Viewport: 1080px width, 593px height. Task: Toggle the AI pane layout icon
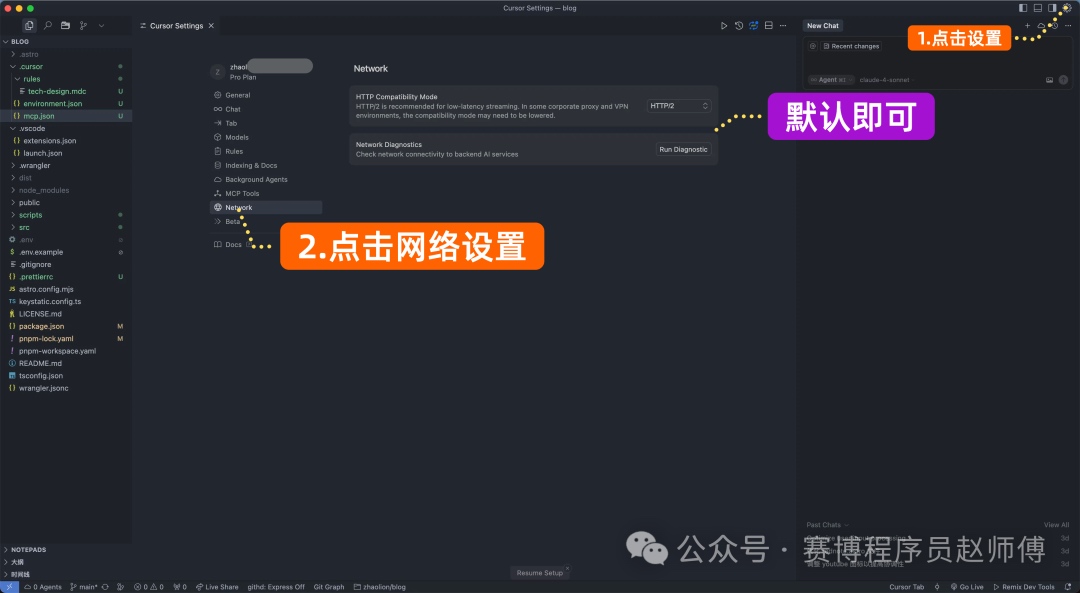tap(1052, 8)
